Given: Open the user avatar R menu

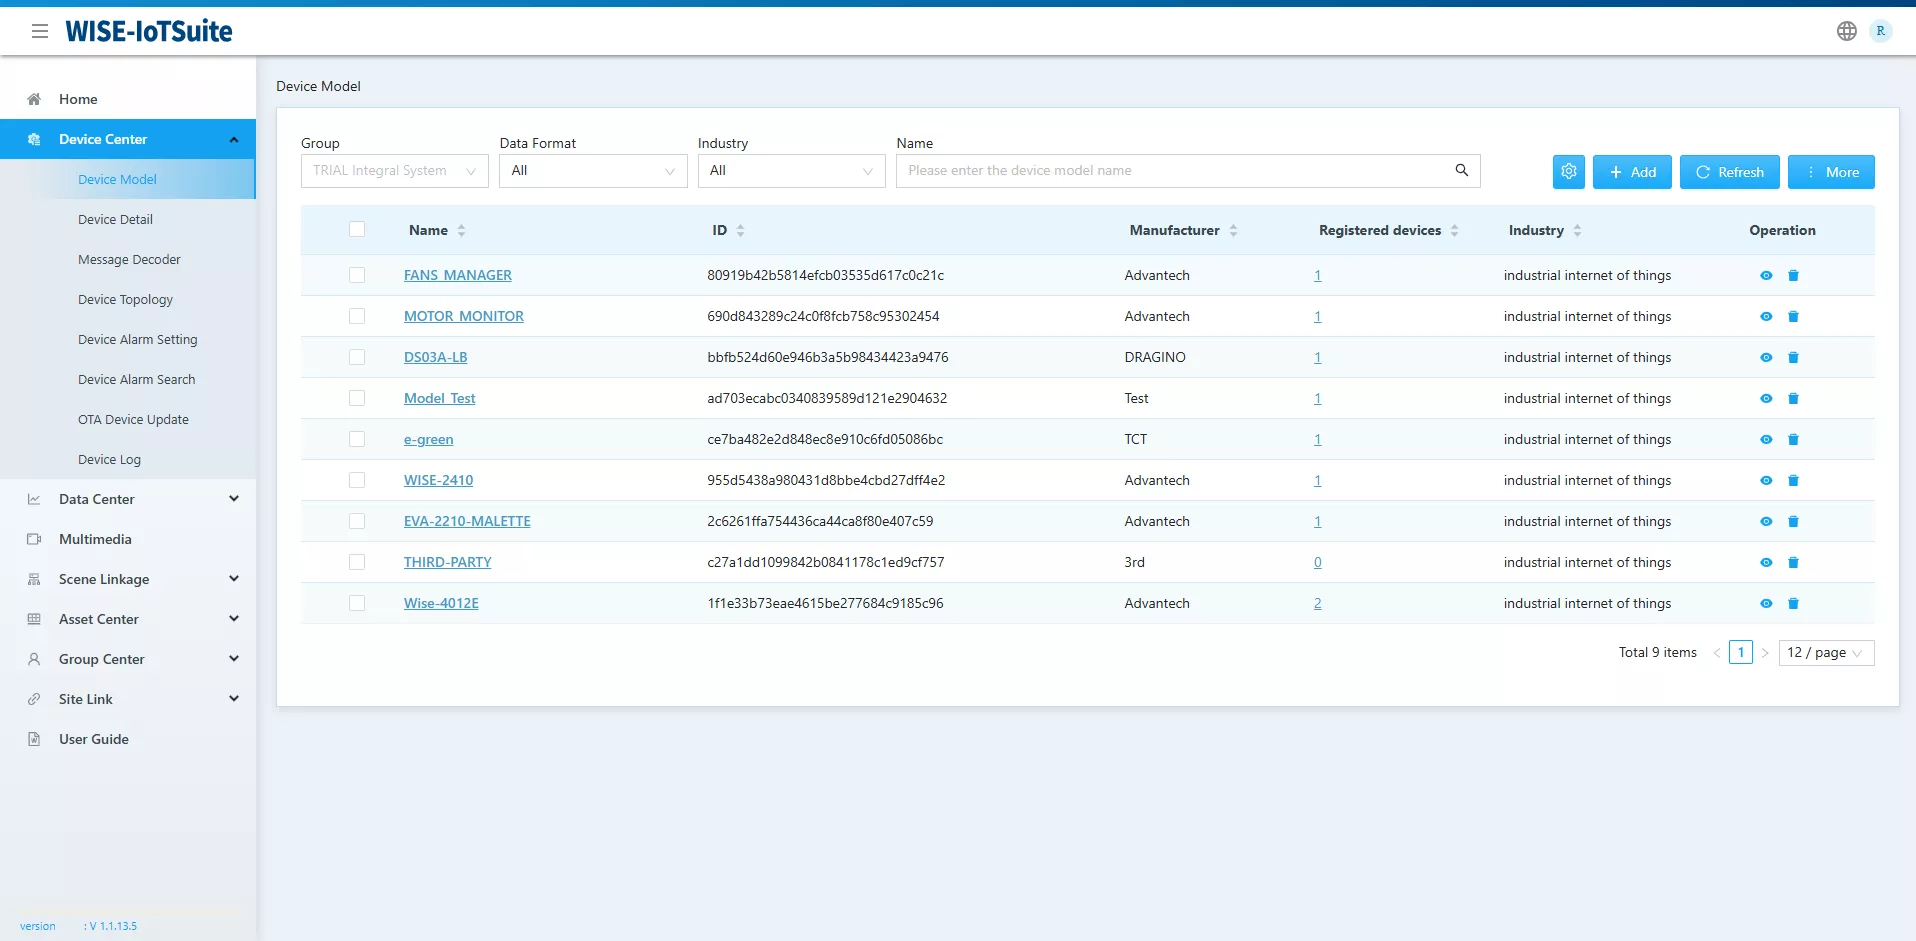Looking at the screenshot, I should coord(1880,31).
